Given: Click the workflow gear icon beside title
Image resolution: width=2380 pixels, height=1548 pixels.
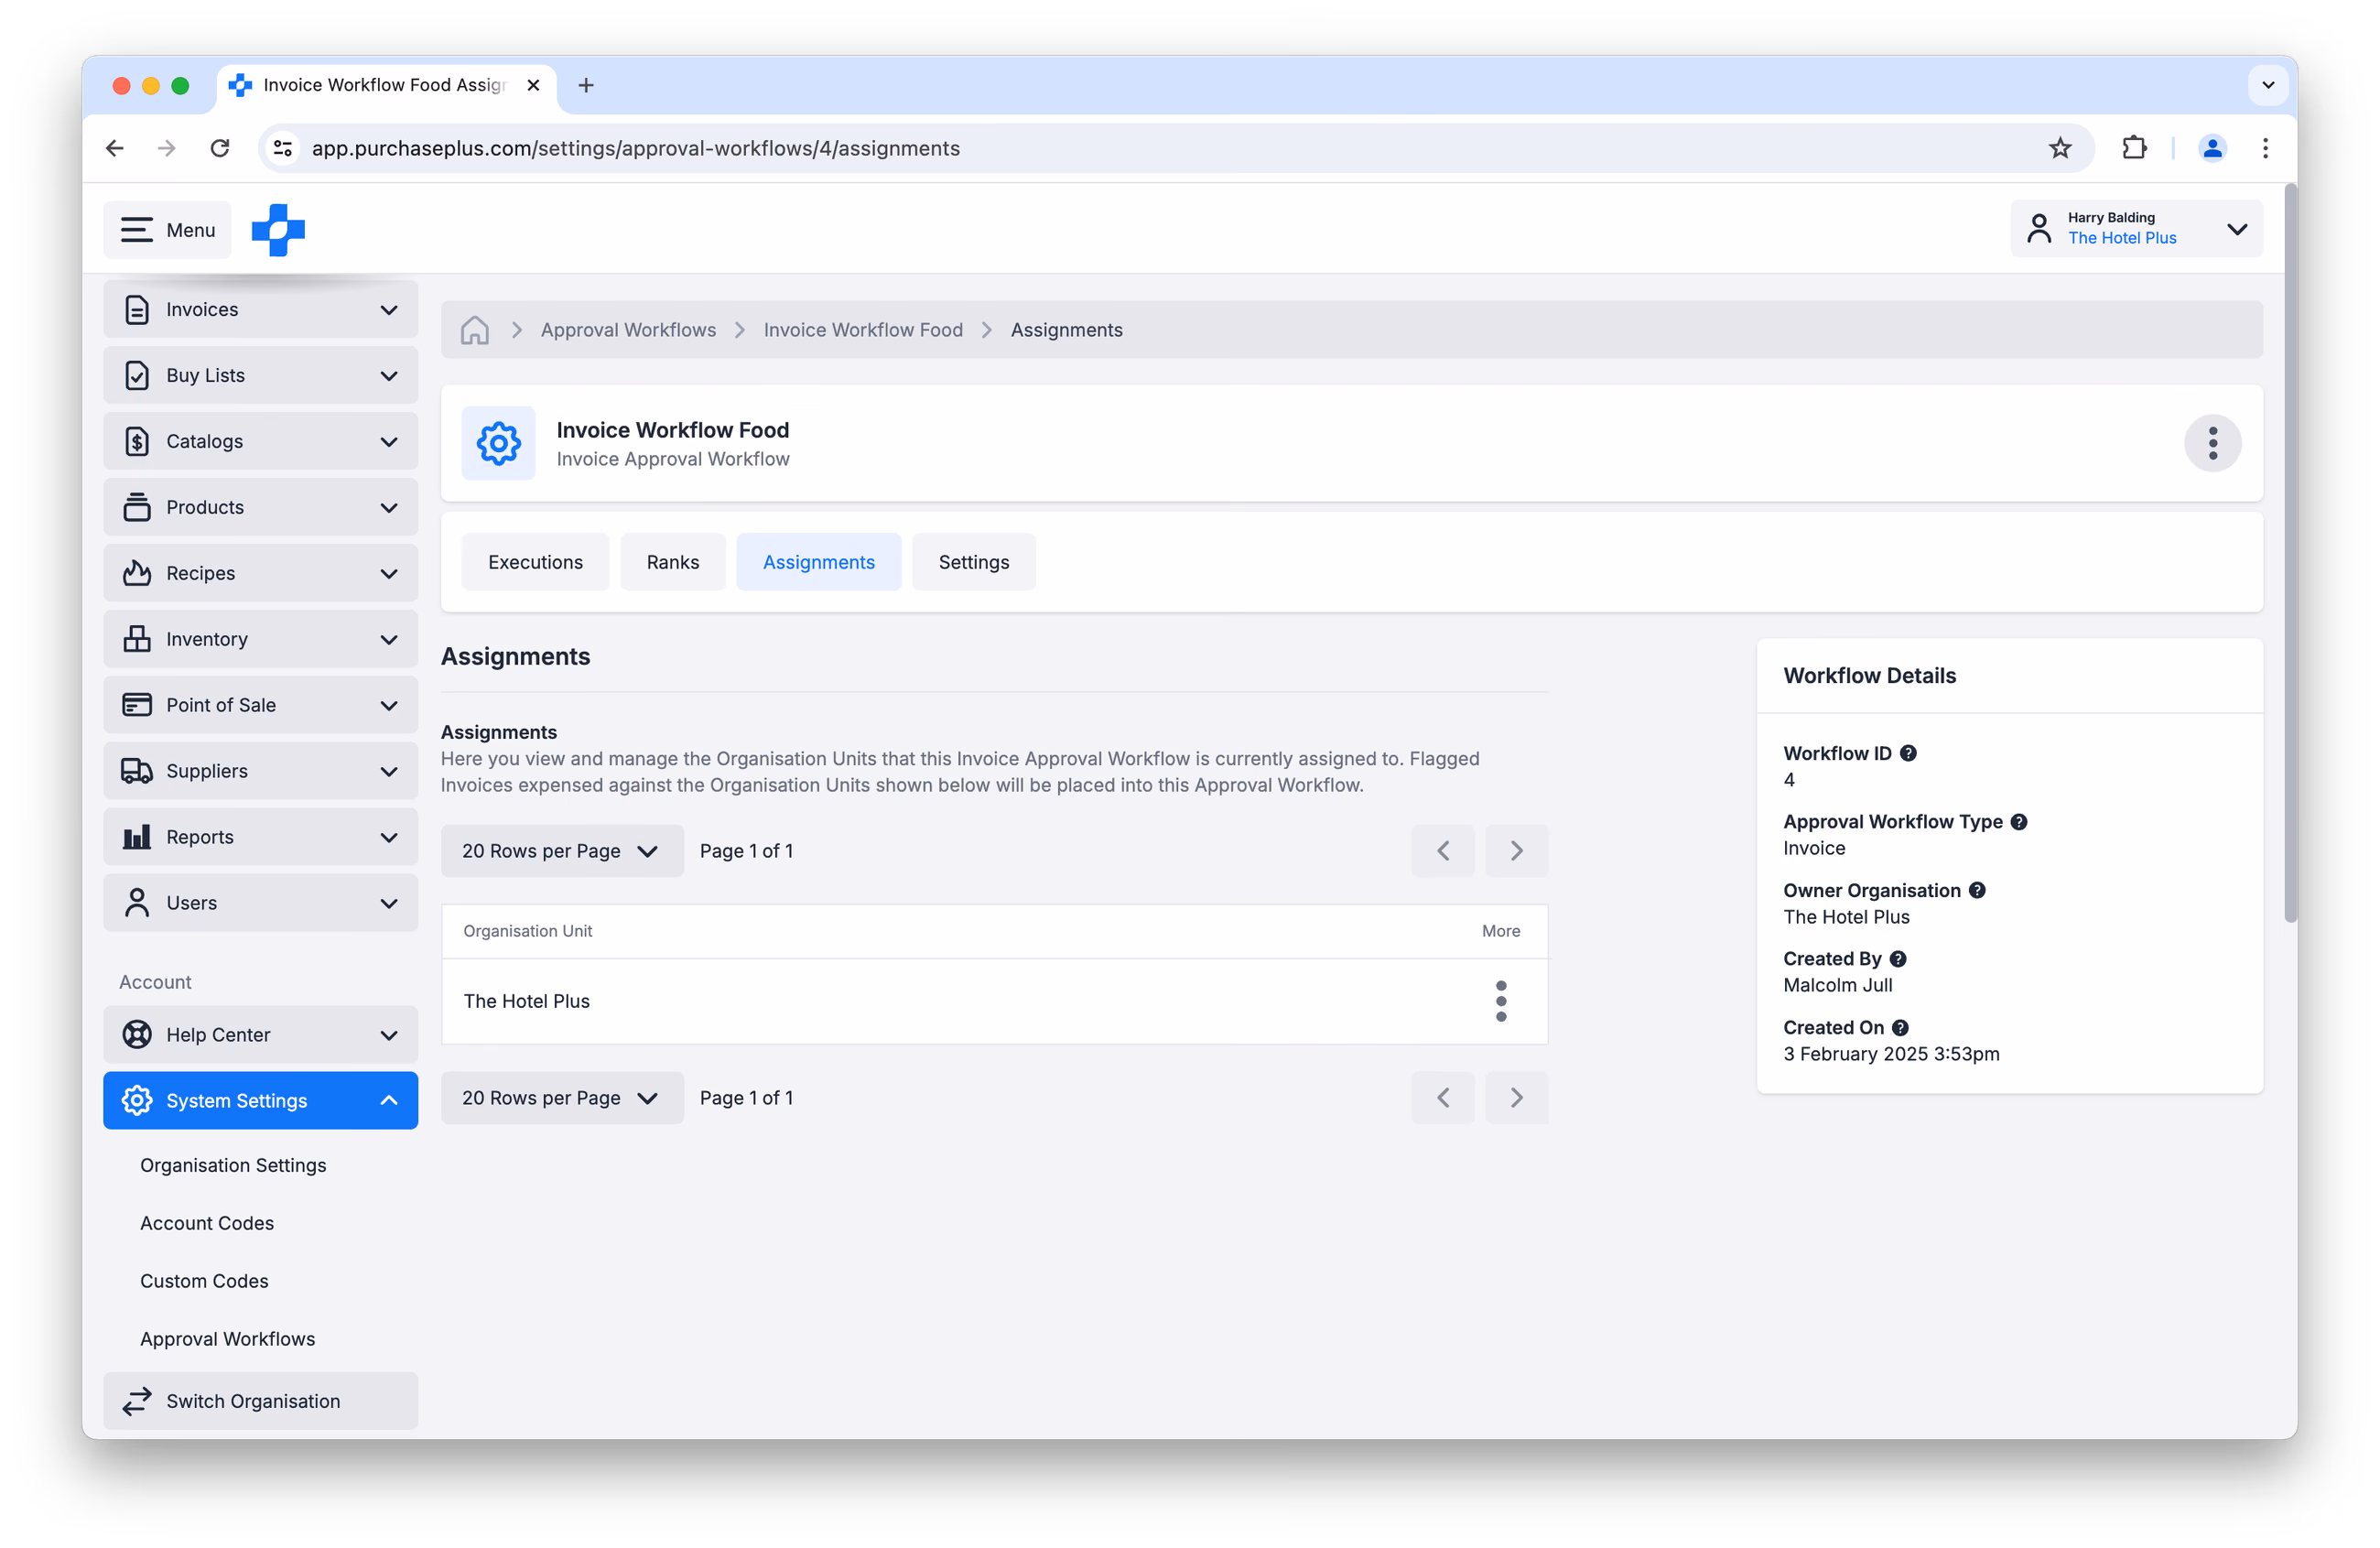Looking at the screenshot, I should (498, 444).
